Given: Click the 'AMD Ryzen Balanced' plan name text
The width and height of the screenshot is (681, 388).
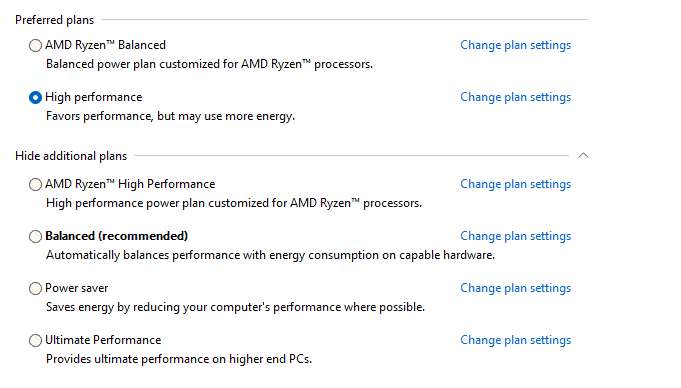Looking at the screenshot, I should [x=106, y=45].
